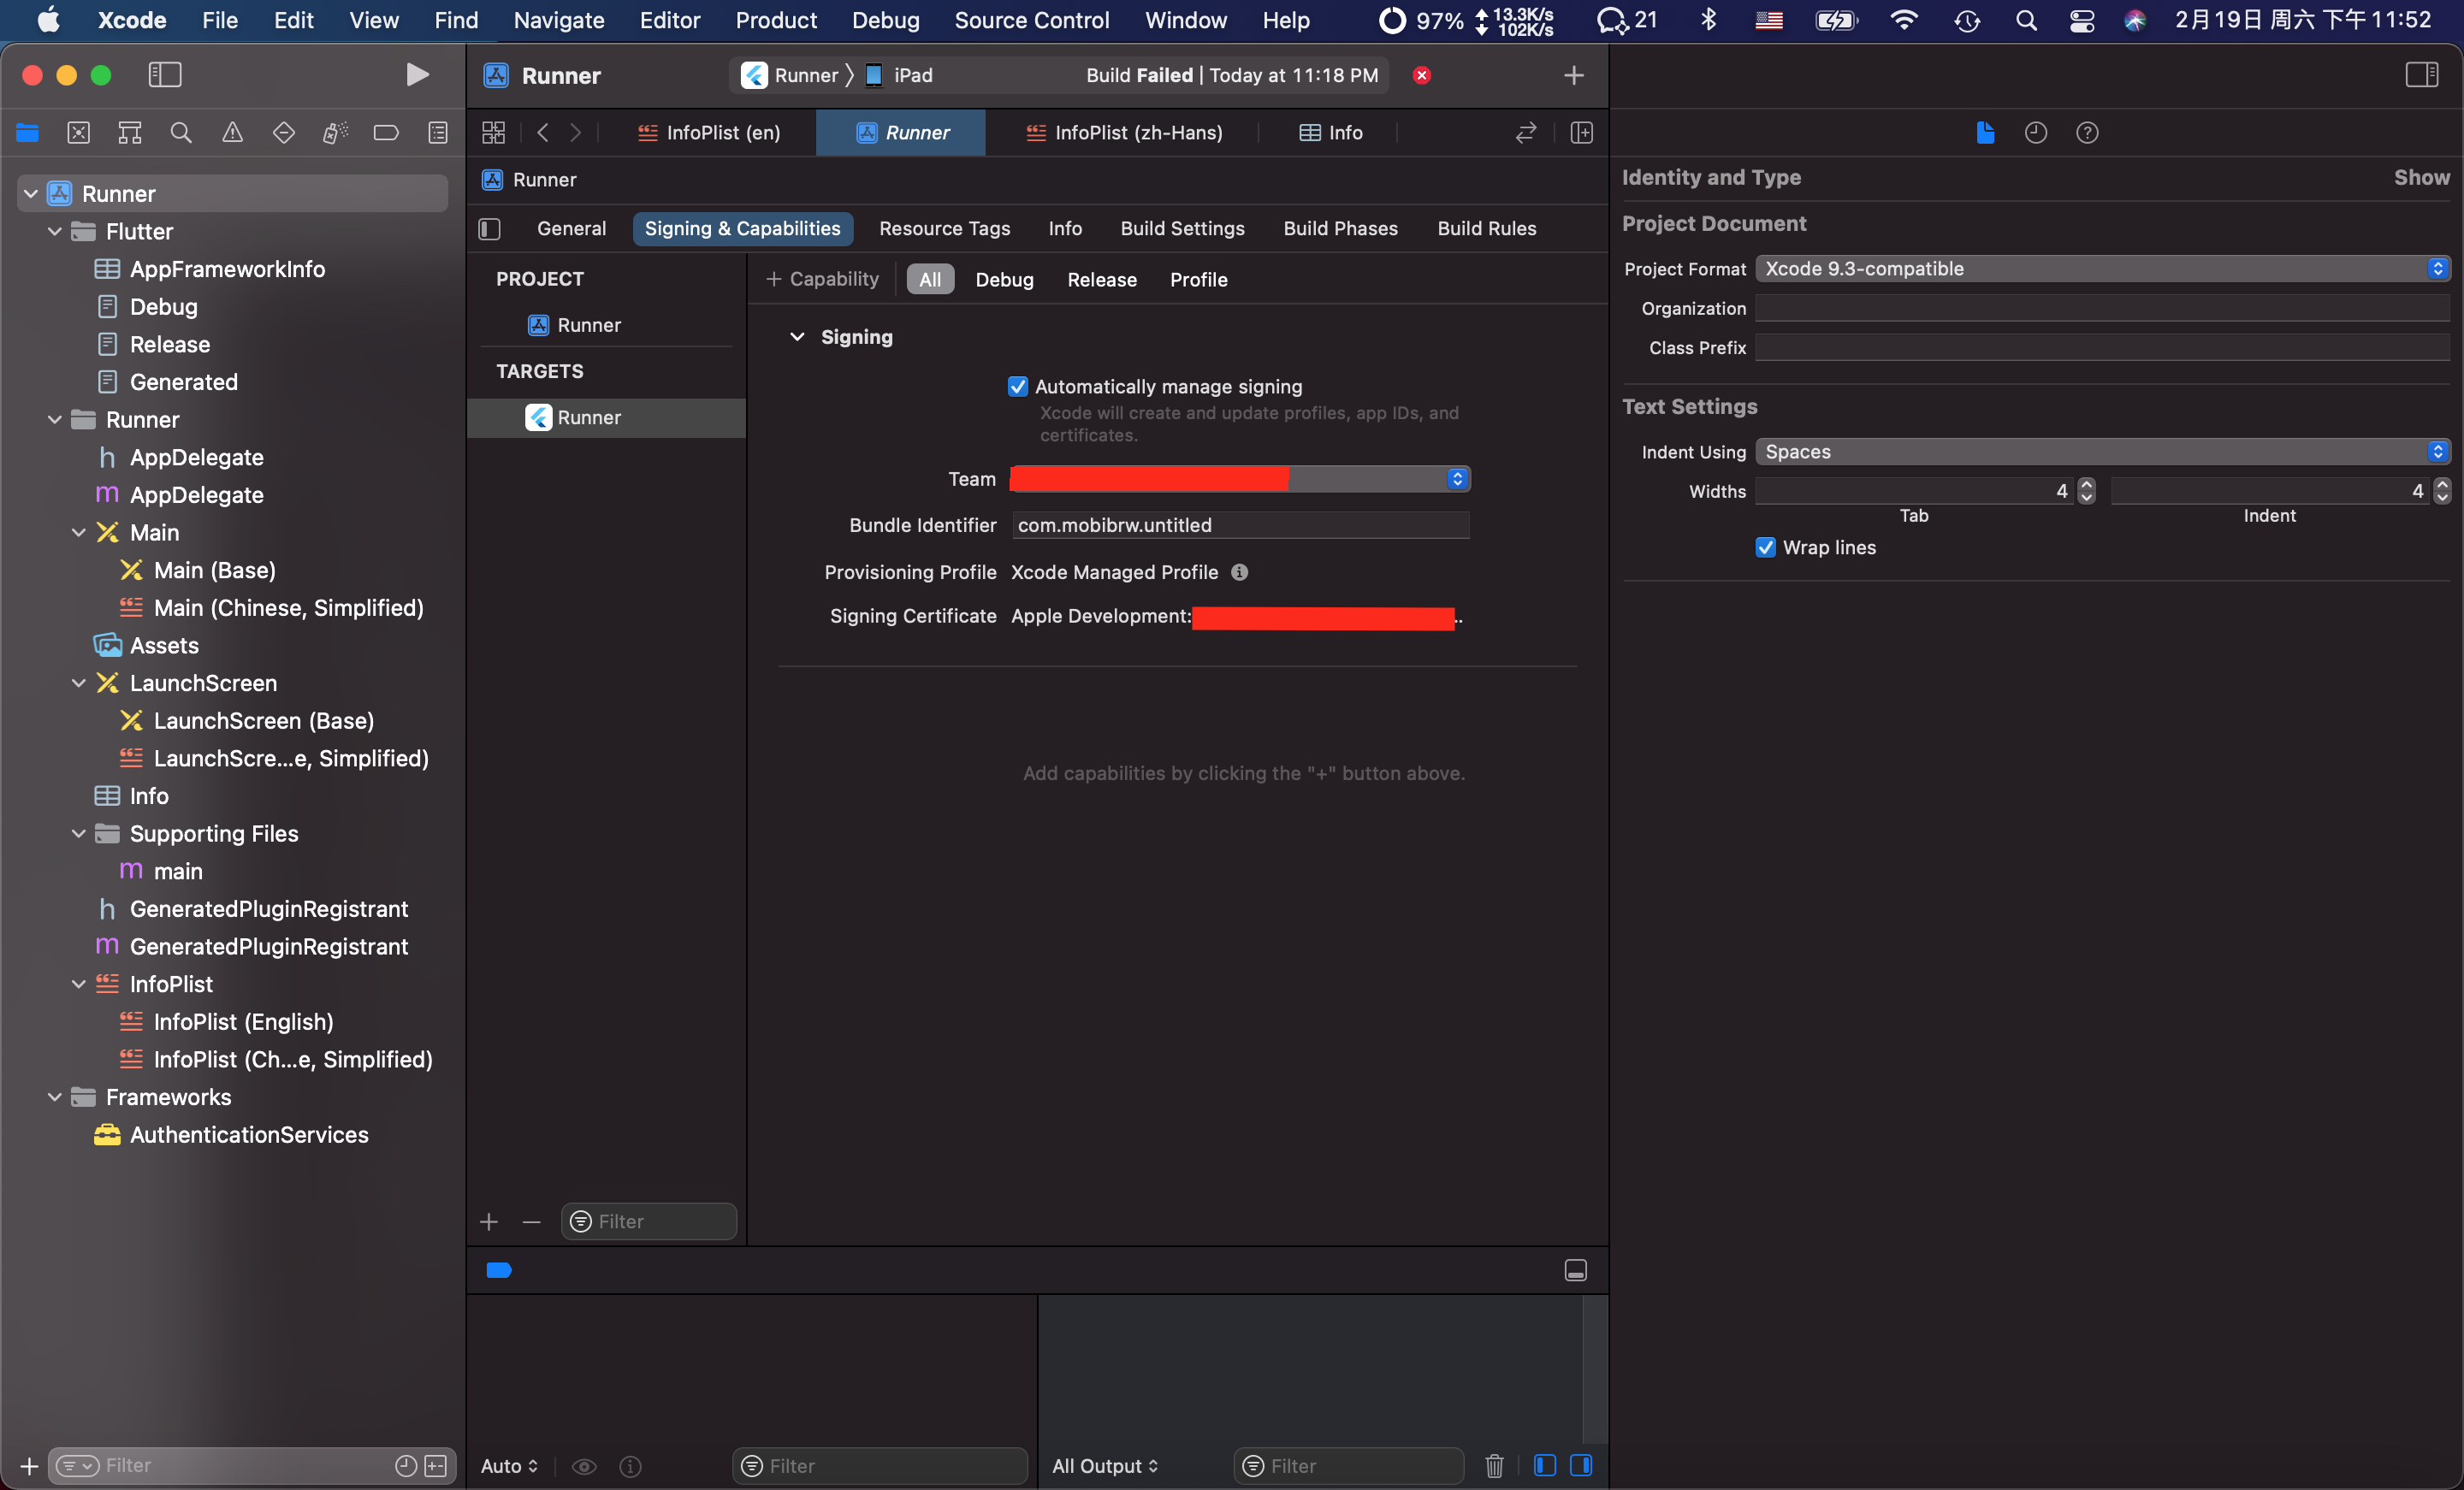
Task: Collapse the Signing section chevron
Action: [797, 337]
